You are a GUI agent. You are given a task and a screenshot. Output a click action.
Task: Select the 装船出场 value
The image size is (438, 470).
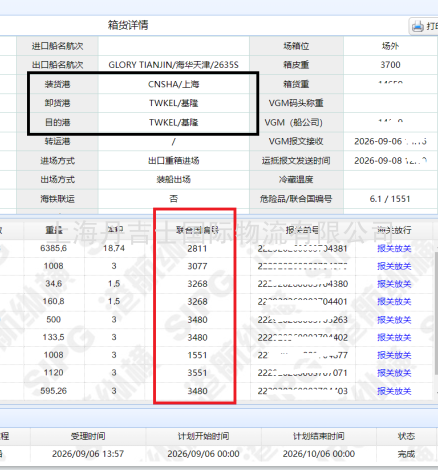click(174, 180)
